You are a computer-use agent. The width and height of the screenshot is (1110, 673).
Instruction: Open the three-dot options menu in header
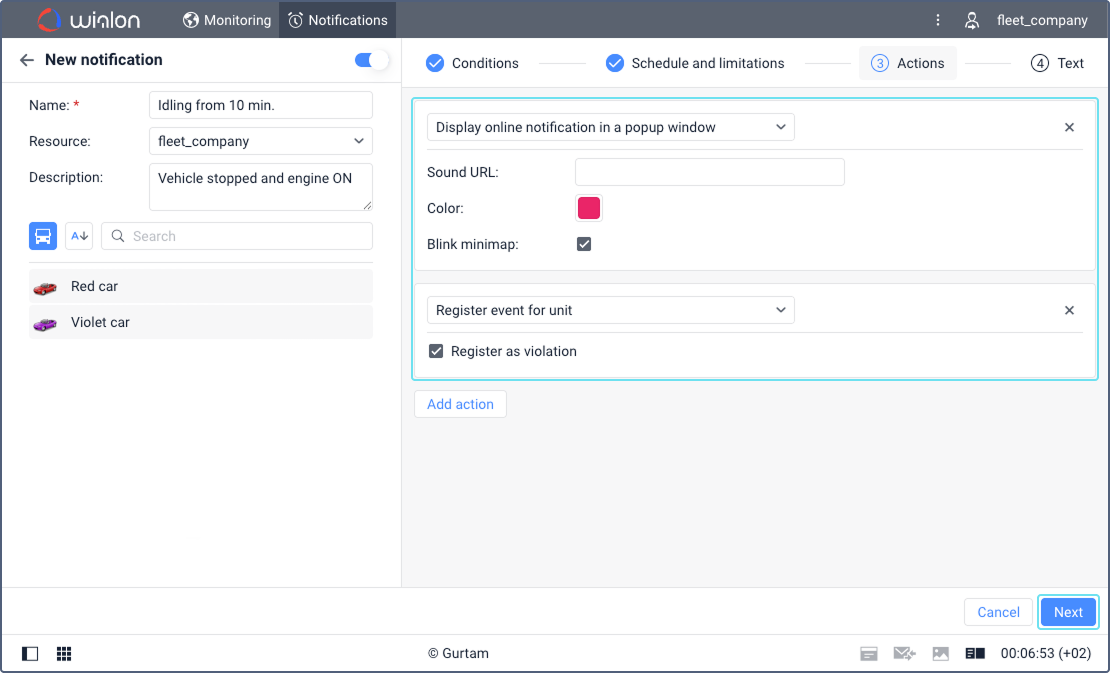point(937,20)
